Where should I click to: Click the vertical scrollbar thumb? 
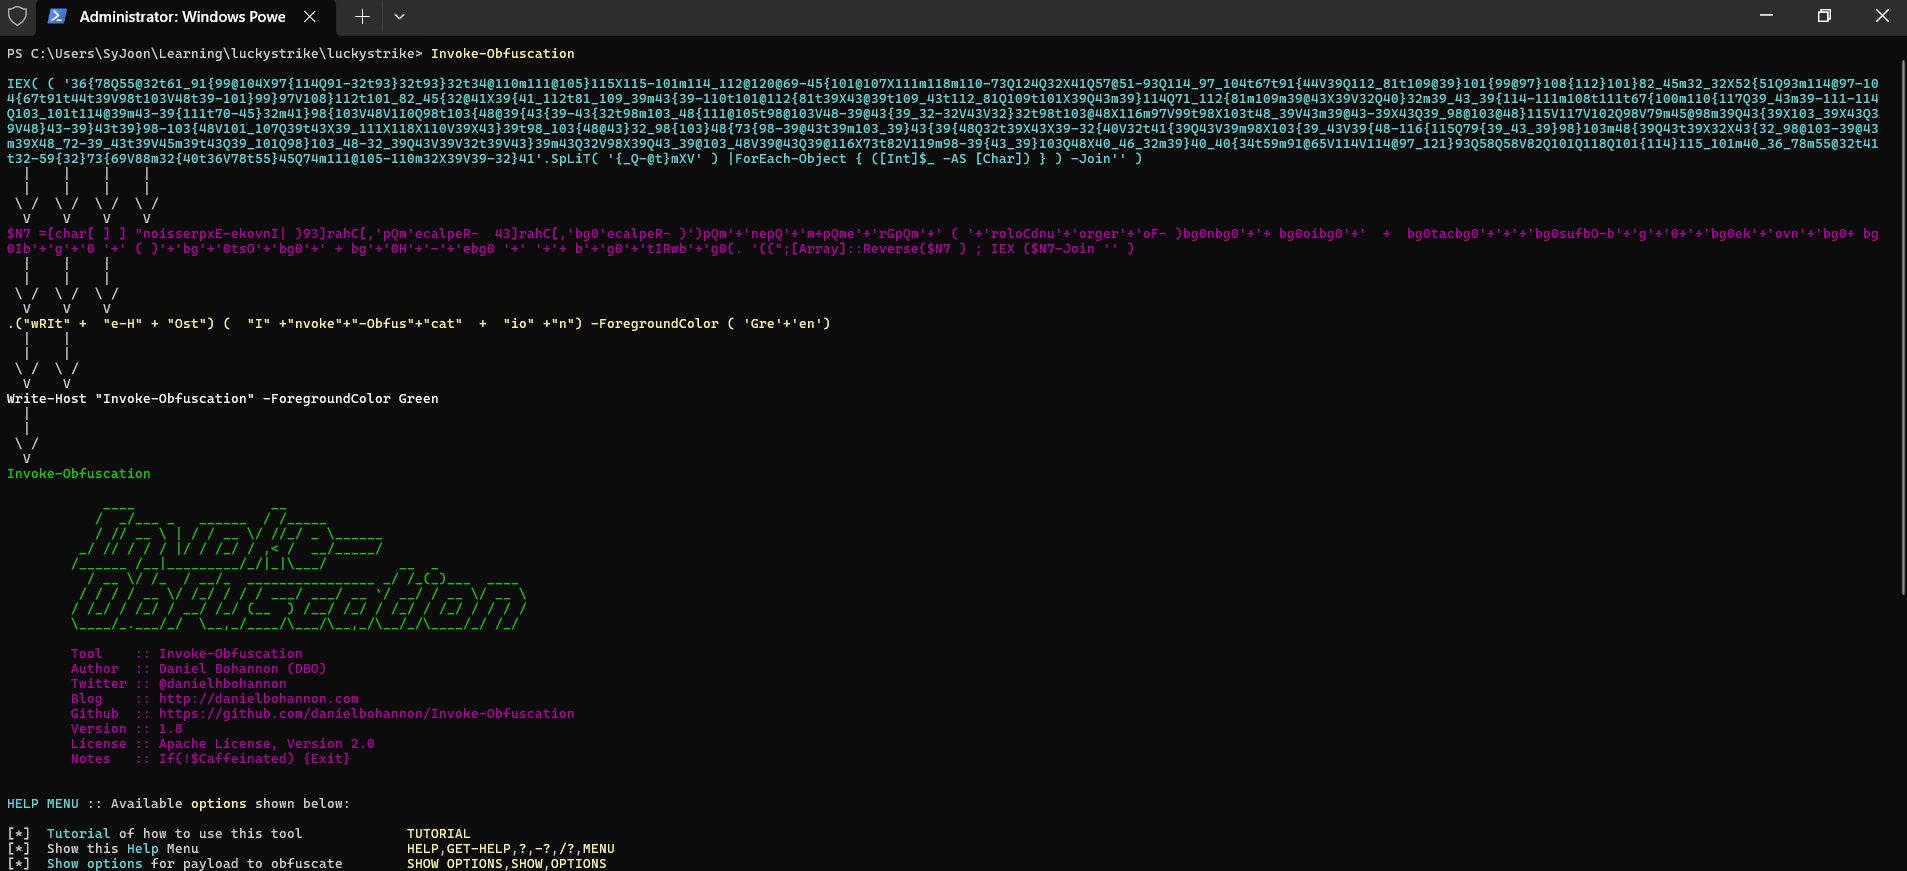[x=1902, y=328]
